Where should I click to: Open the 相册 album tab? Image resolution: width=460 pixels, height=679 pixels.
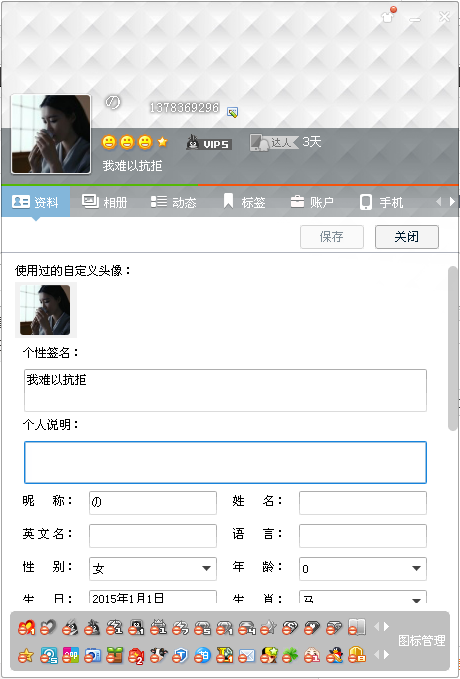(x=104, y=202)
